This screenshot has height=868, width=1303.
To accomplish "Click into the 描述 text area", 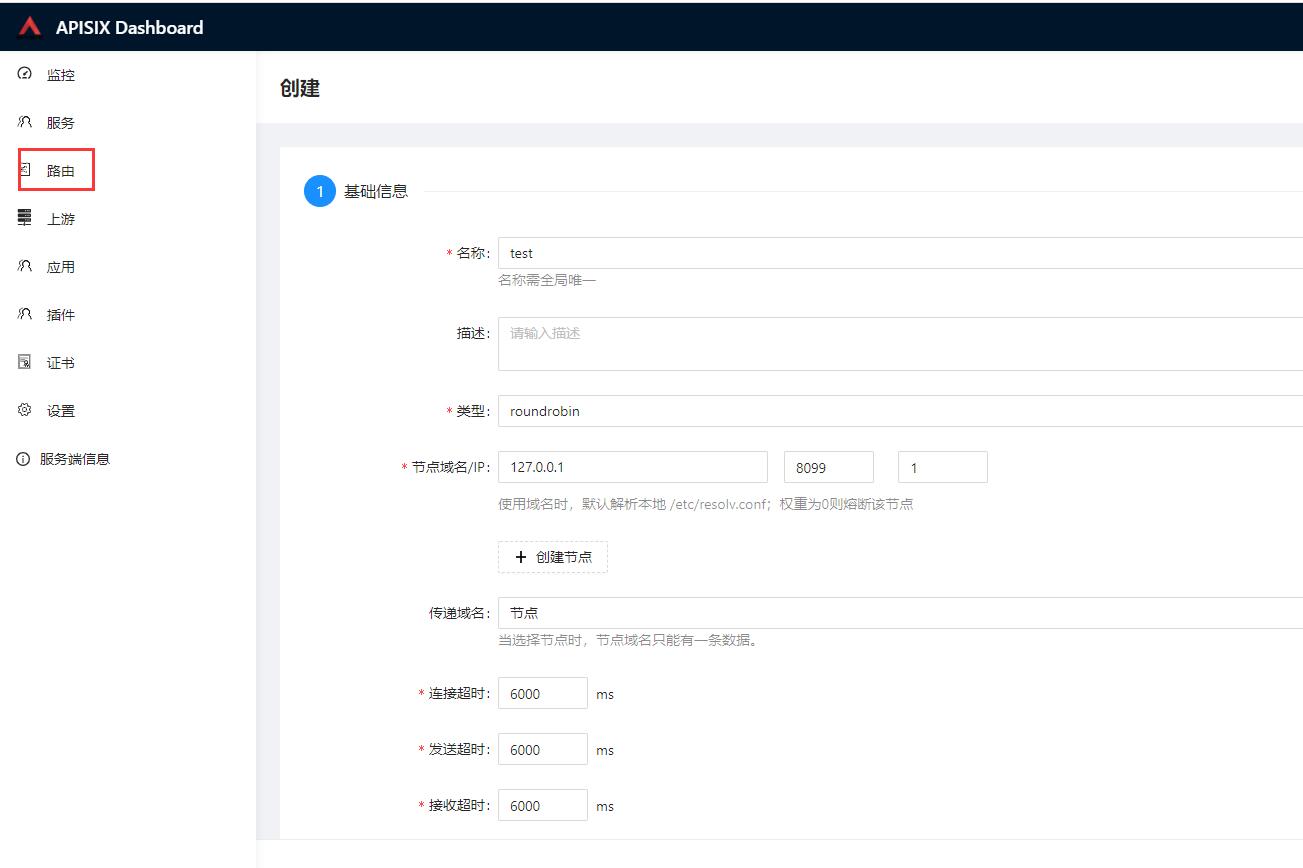I will pyautogui.click(x=900, y=344).
